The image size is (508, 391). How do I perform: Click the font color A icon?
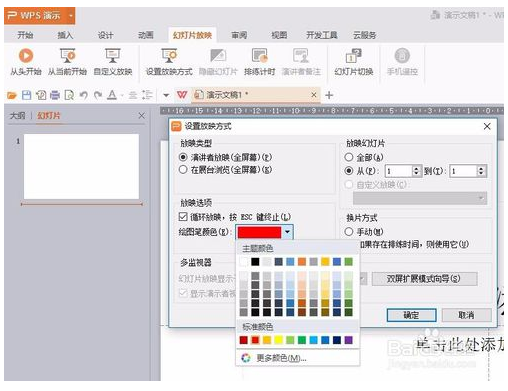[112, 95]
